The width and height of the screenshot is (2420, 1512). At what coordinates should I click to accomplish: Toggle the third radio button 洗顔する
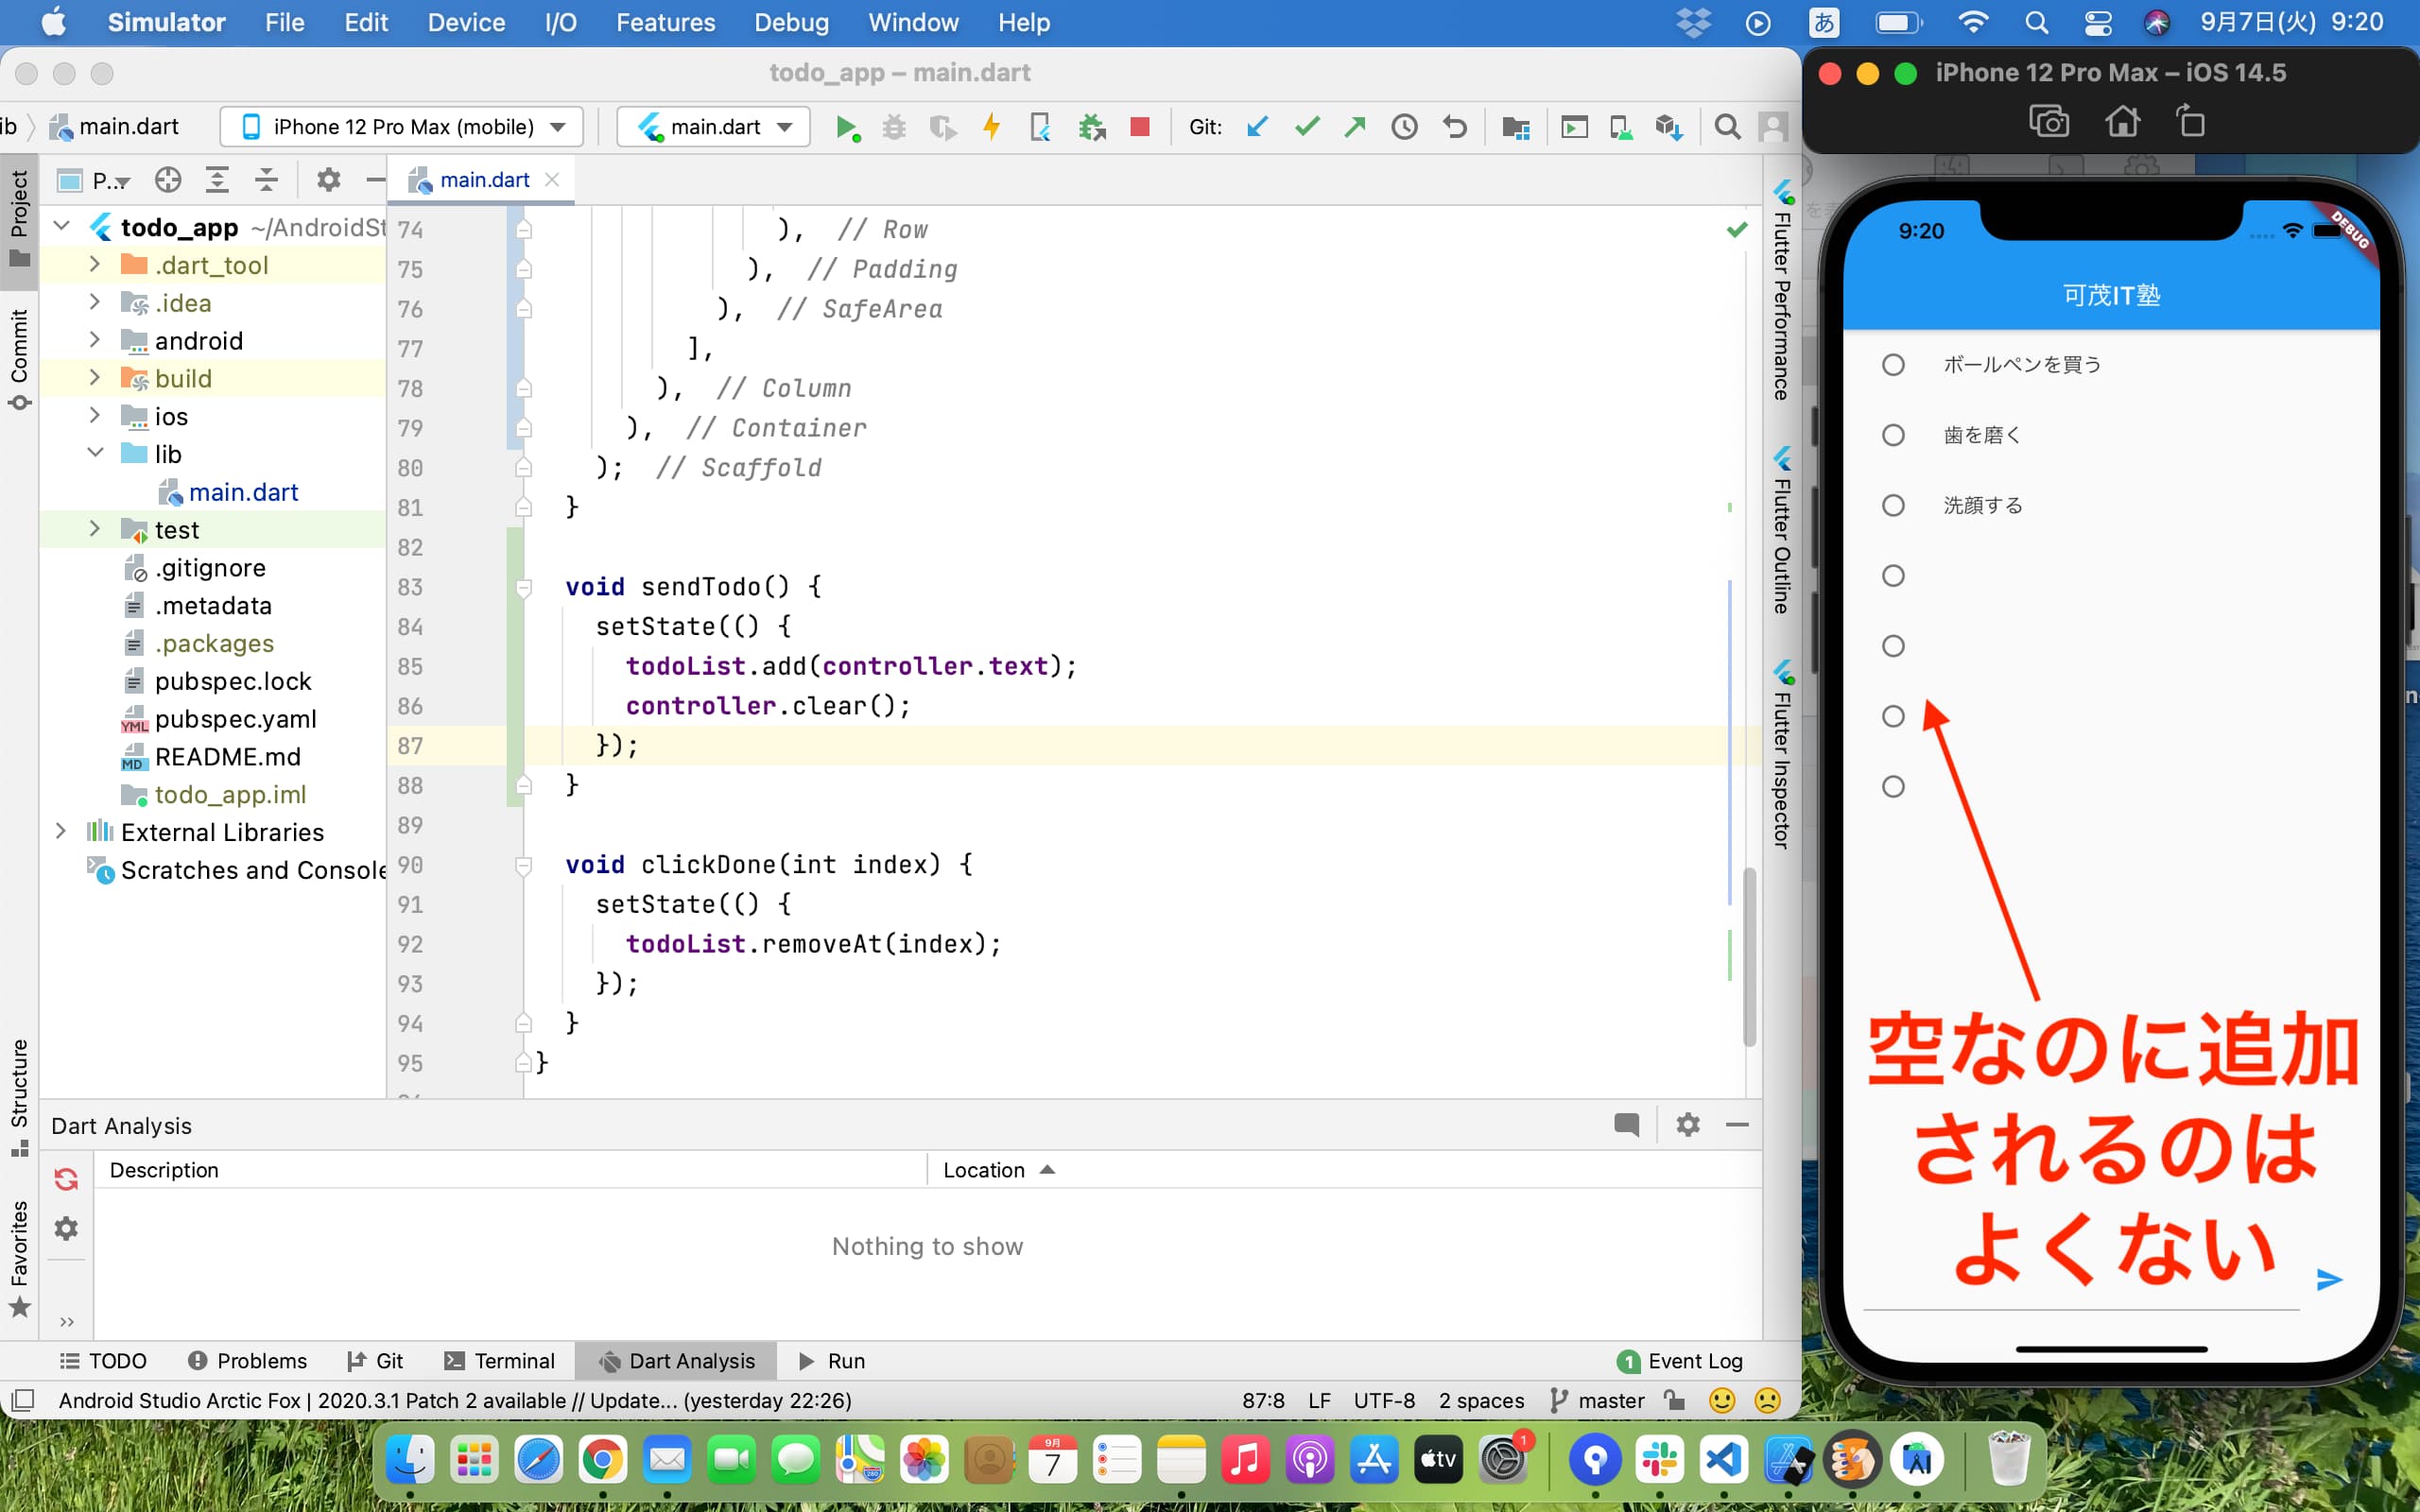[x=1893, y=506]
